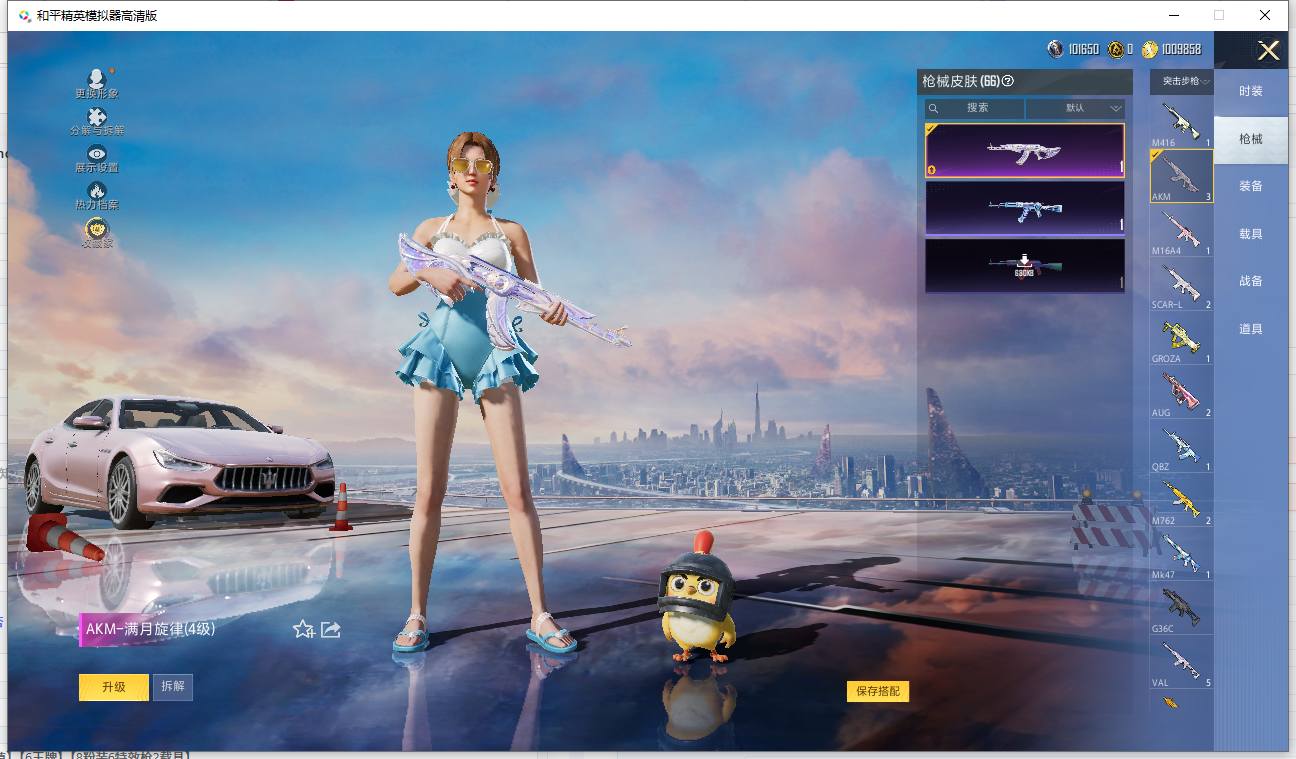Screen dimensions: 1296x759
Task: Minimize the emulator window
Action: [1172, 15]
